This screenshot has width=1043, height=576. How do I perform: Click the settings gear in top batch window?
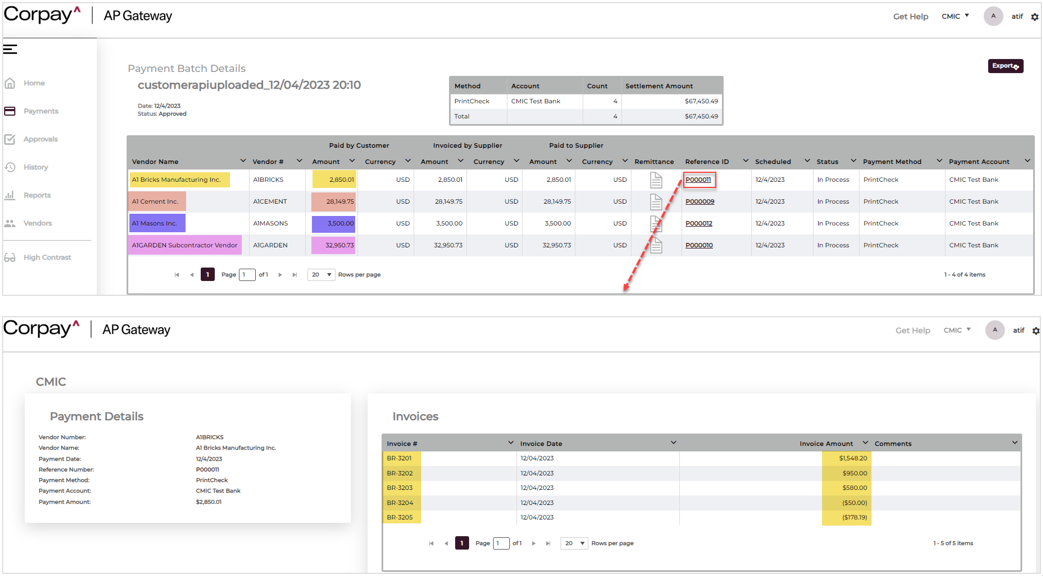click(1034, 17)
